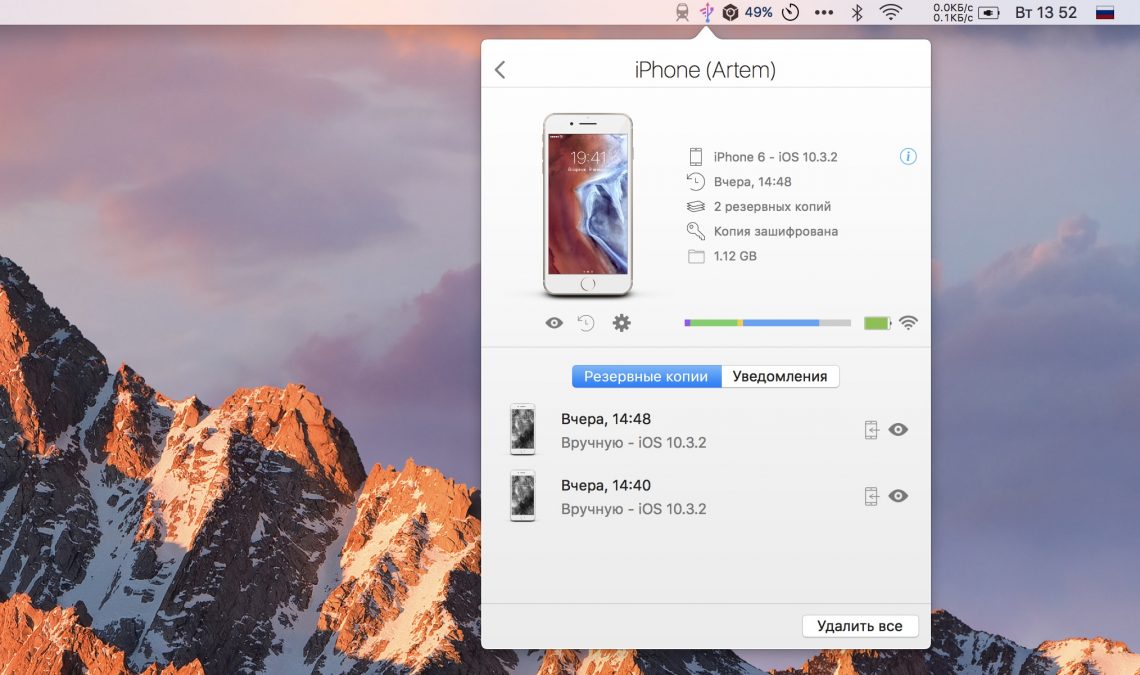Click backup history clock icon under phone
The image size is (1140, 675).
586,323
